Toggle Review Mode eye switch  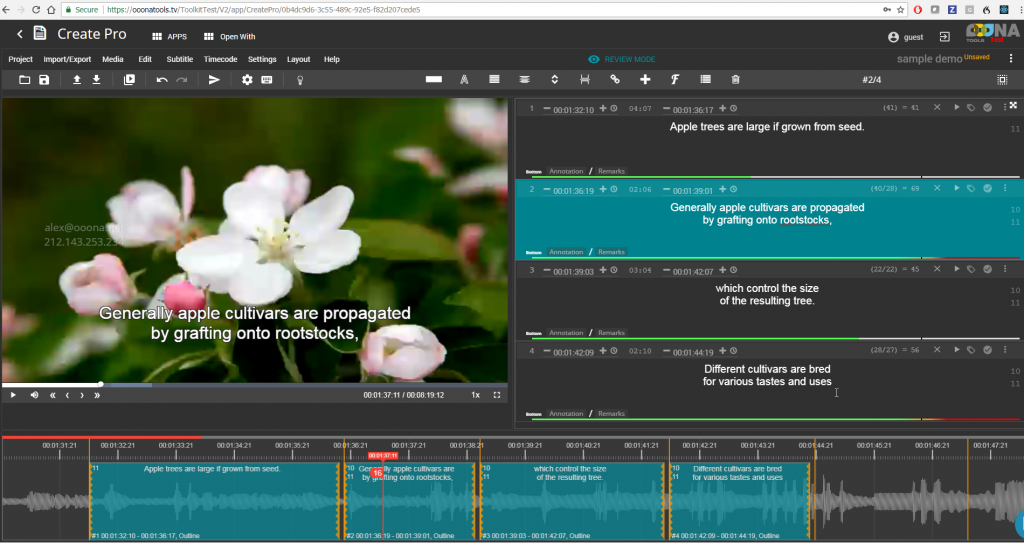click(594, 59)
